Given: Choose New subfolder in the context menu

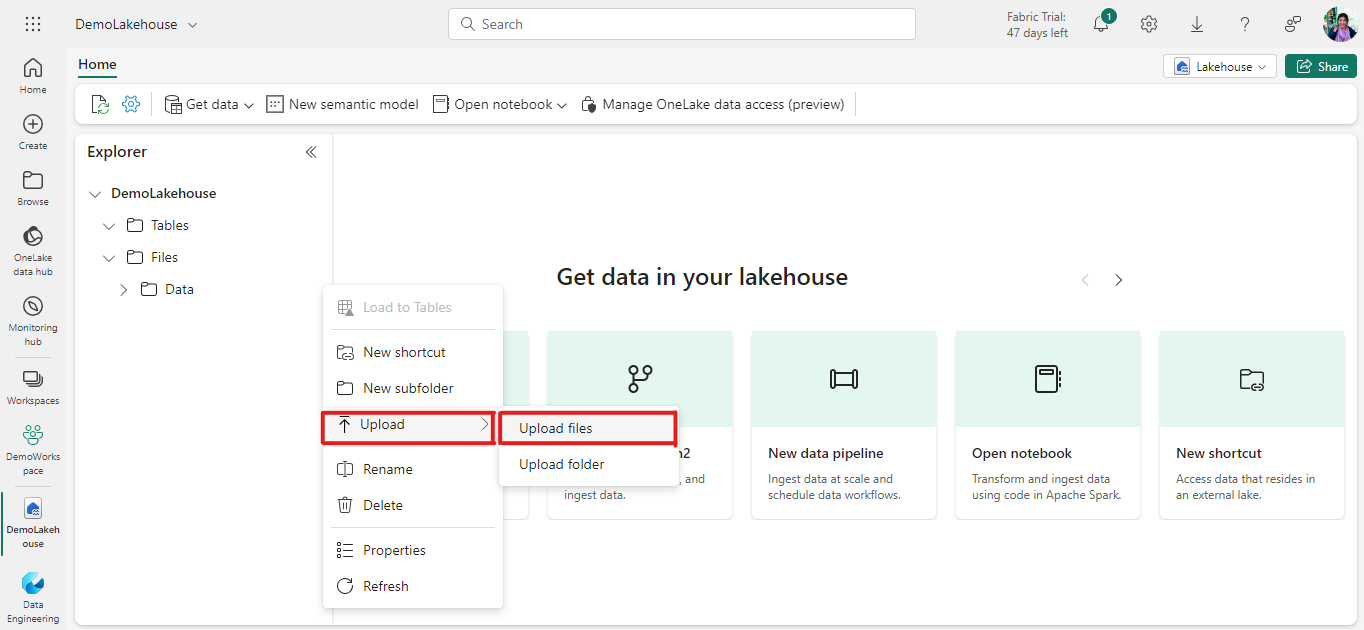Looking at the screenshot, I should tap(412, 388).
